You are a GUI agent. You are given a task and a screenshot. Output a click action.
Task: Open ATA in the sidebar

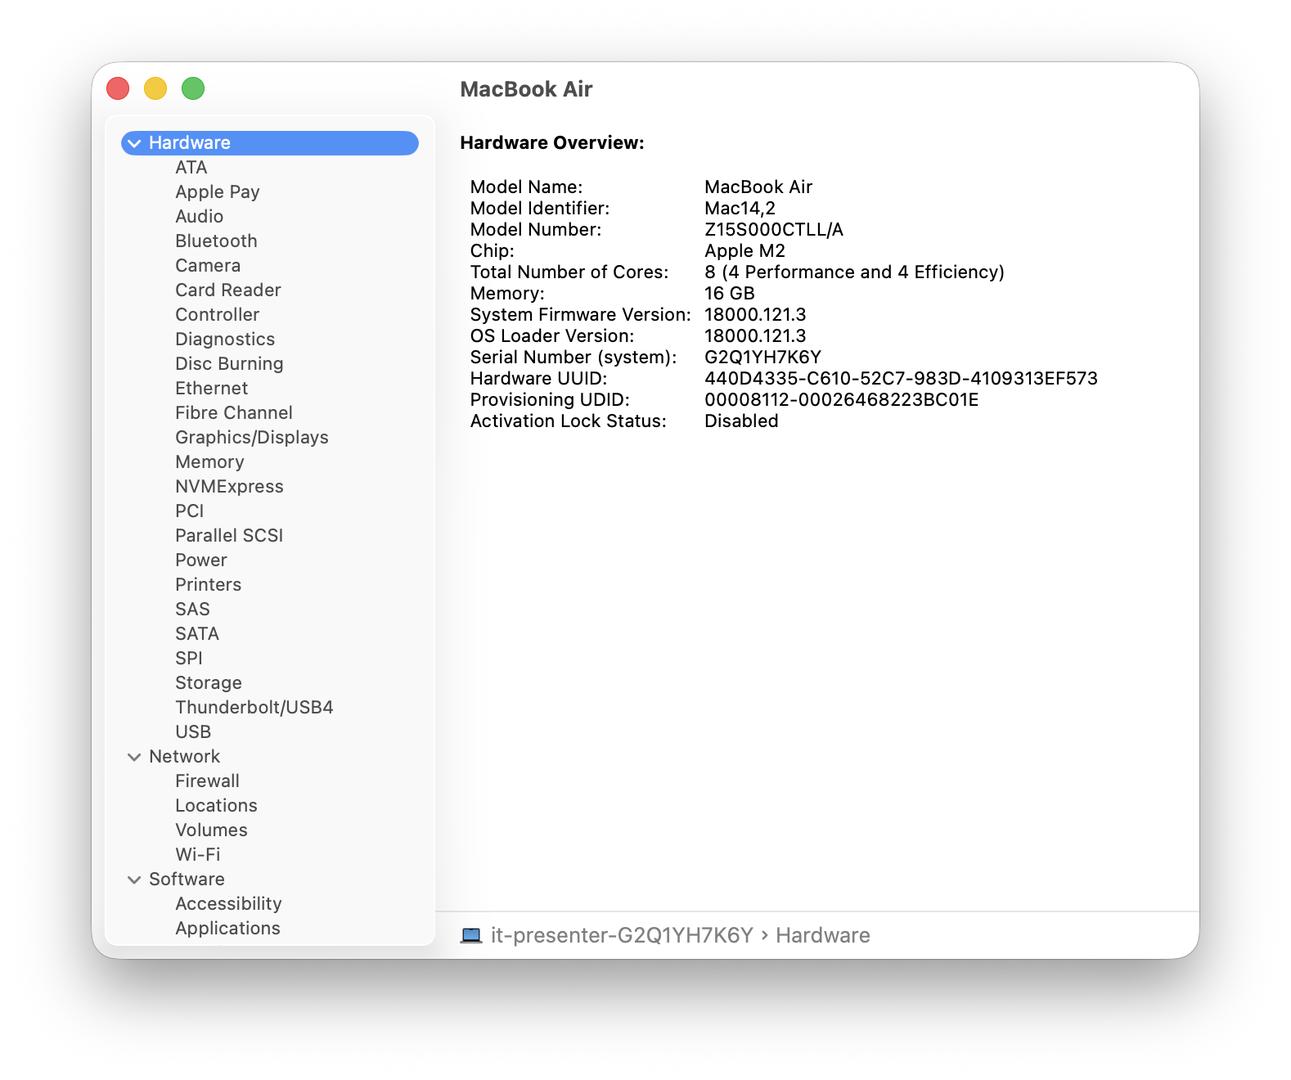coord(191,168)
